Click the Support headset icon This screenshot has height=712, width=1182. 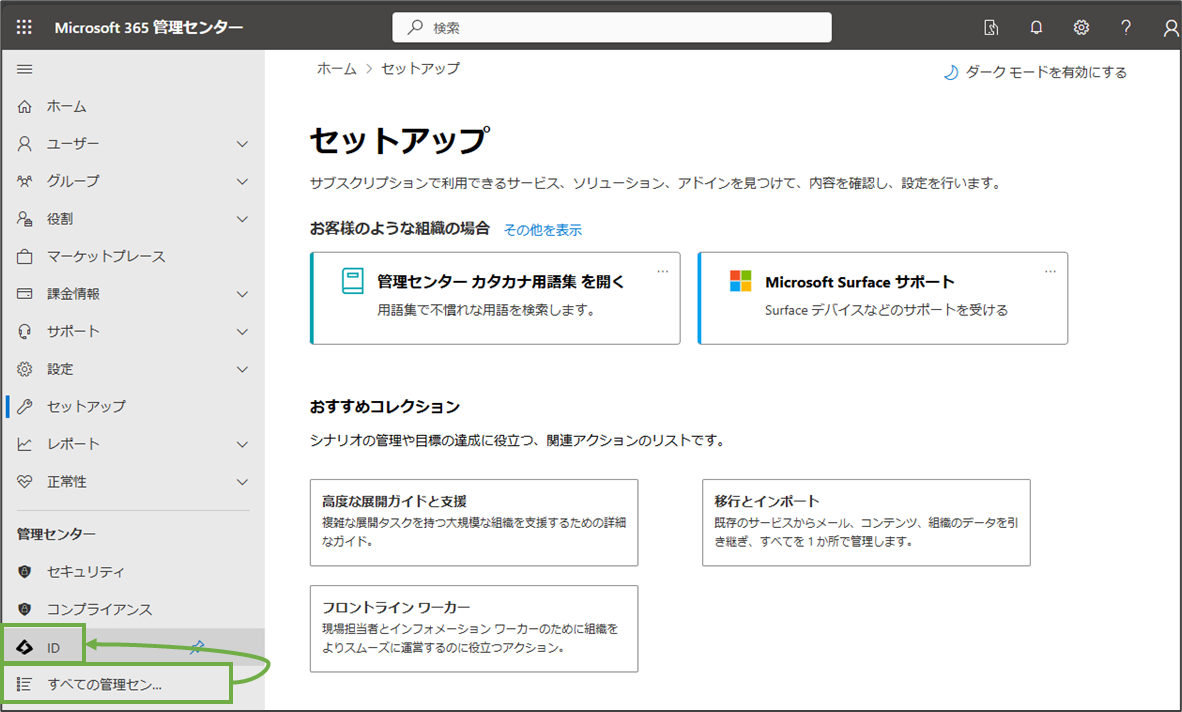pyautogui.click(x=25, y=332)
